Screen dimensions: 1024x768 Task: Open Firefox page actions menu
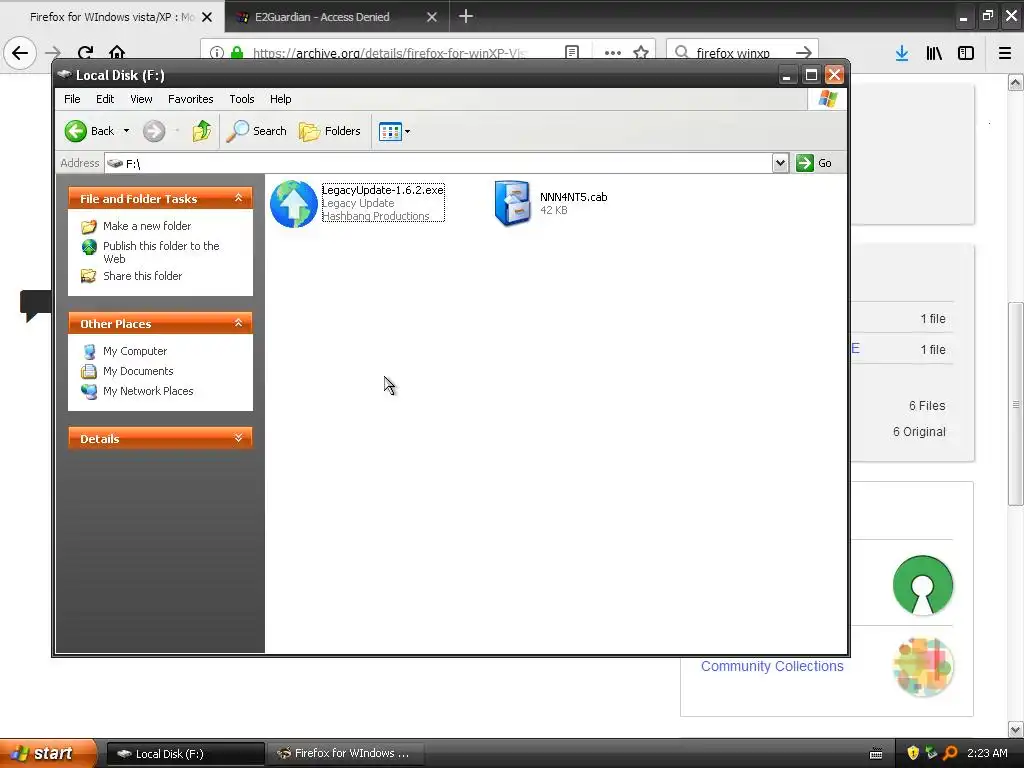(613, 53)
